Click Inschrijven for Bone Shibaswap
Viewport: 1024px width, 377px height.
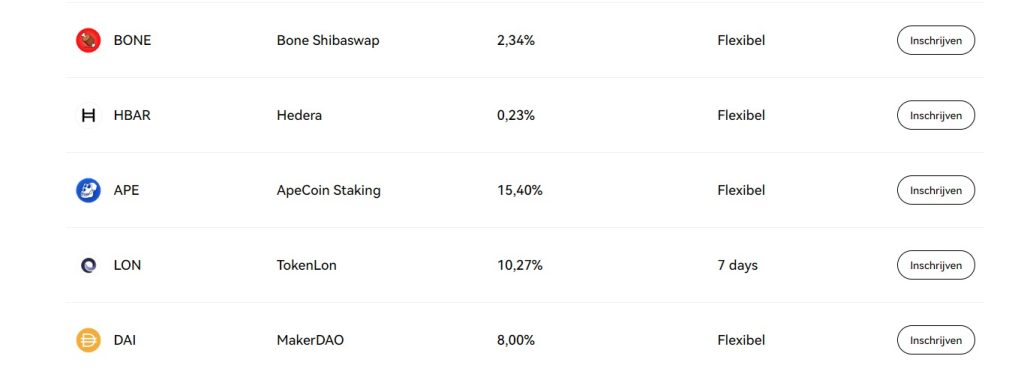tap(936, 41)
